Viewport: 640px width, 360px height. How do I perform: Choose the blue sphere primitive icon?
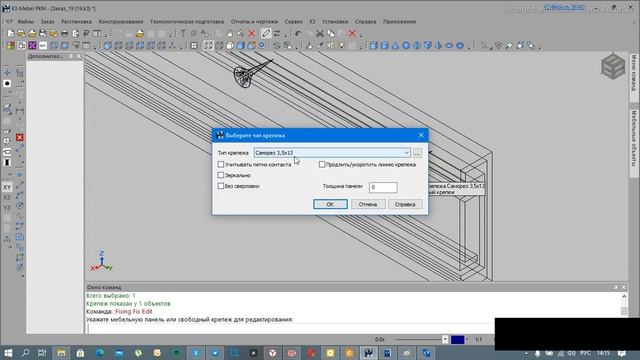click(x=406, y=45)
